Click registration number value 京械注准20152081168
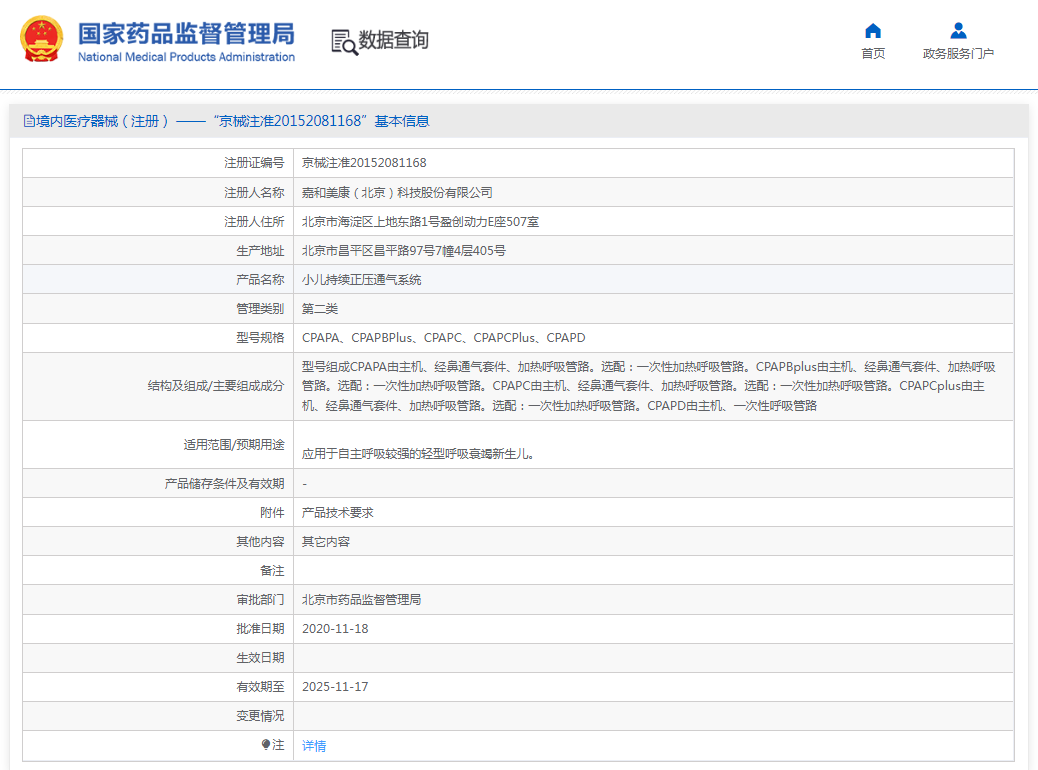Viewport: 1038px width, 770px height. [x=364, y=163]
